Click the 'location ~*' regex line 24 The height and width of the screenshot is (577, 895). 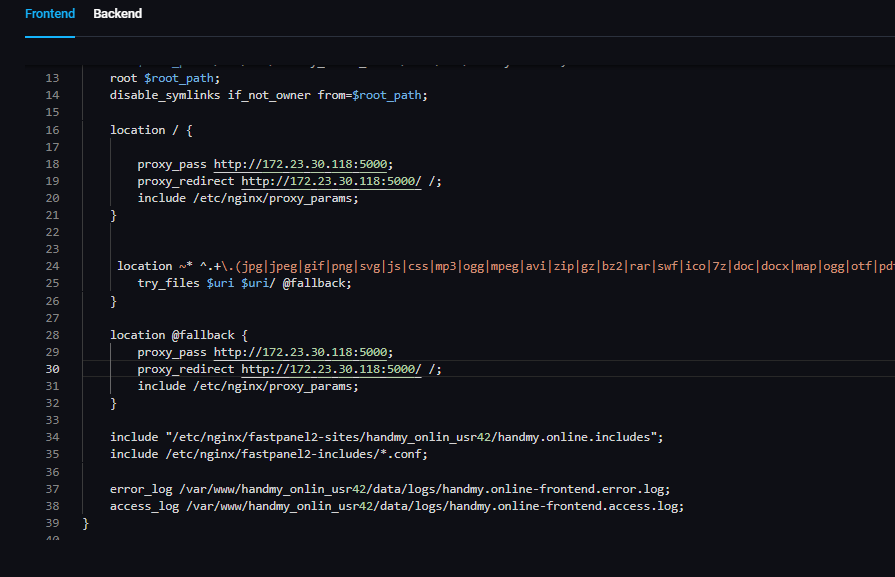(506, 266)
